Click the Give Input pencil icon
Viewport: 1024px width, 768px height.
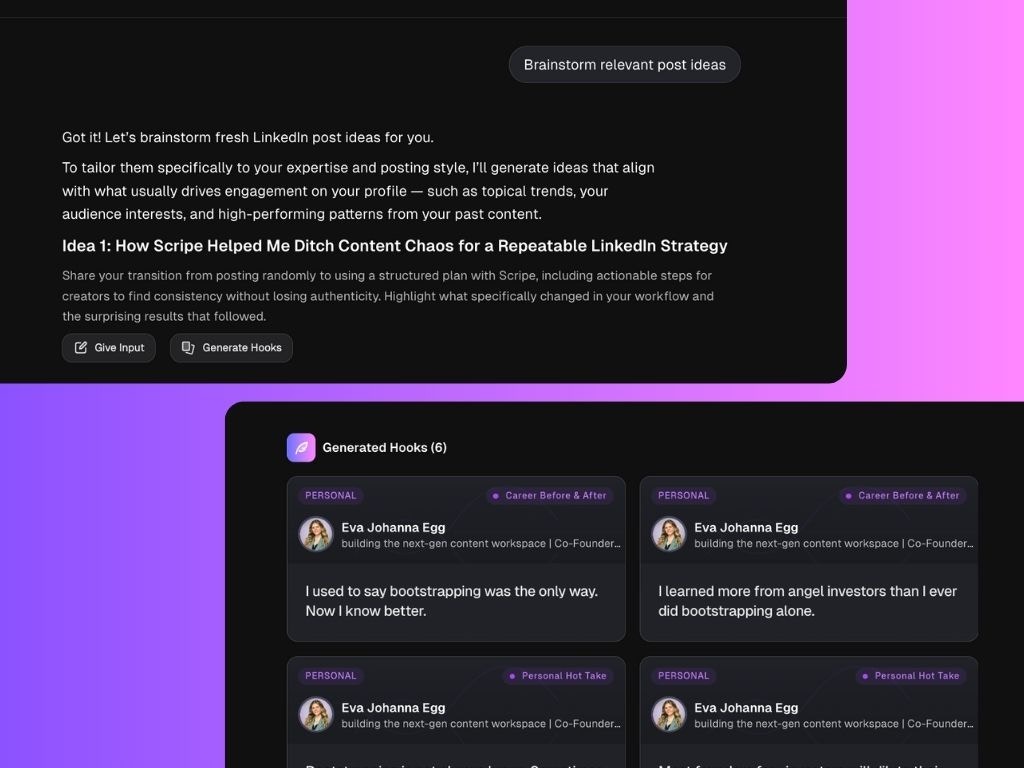coord(81,347)
